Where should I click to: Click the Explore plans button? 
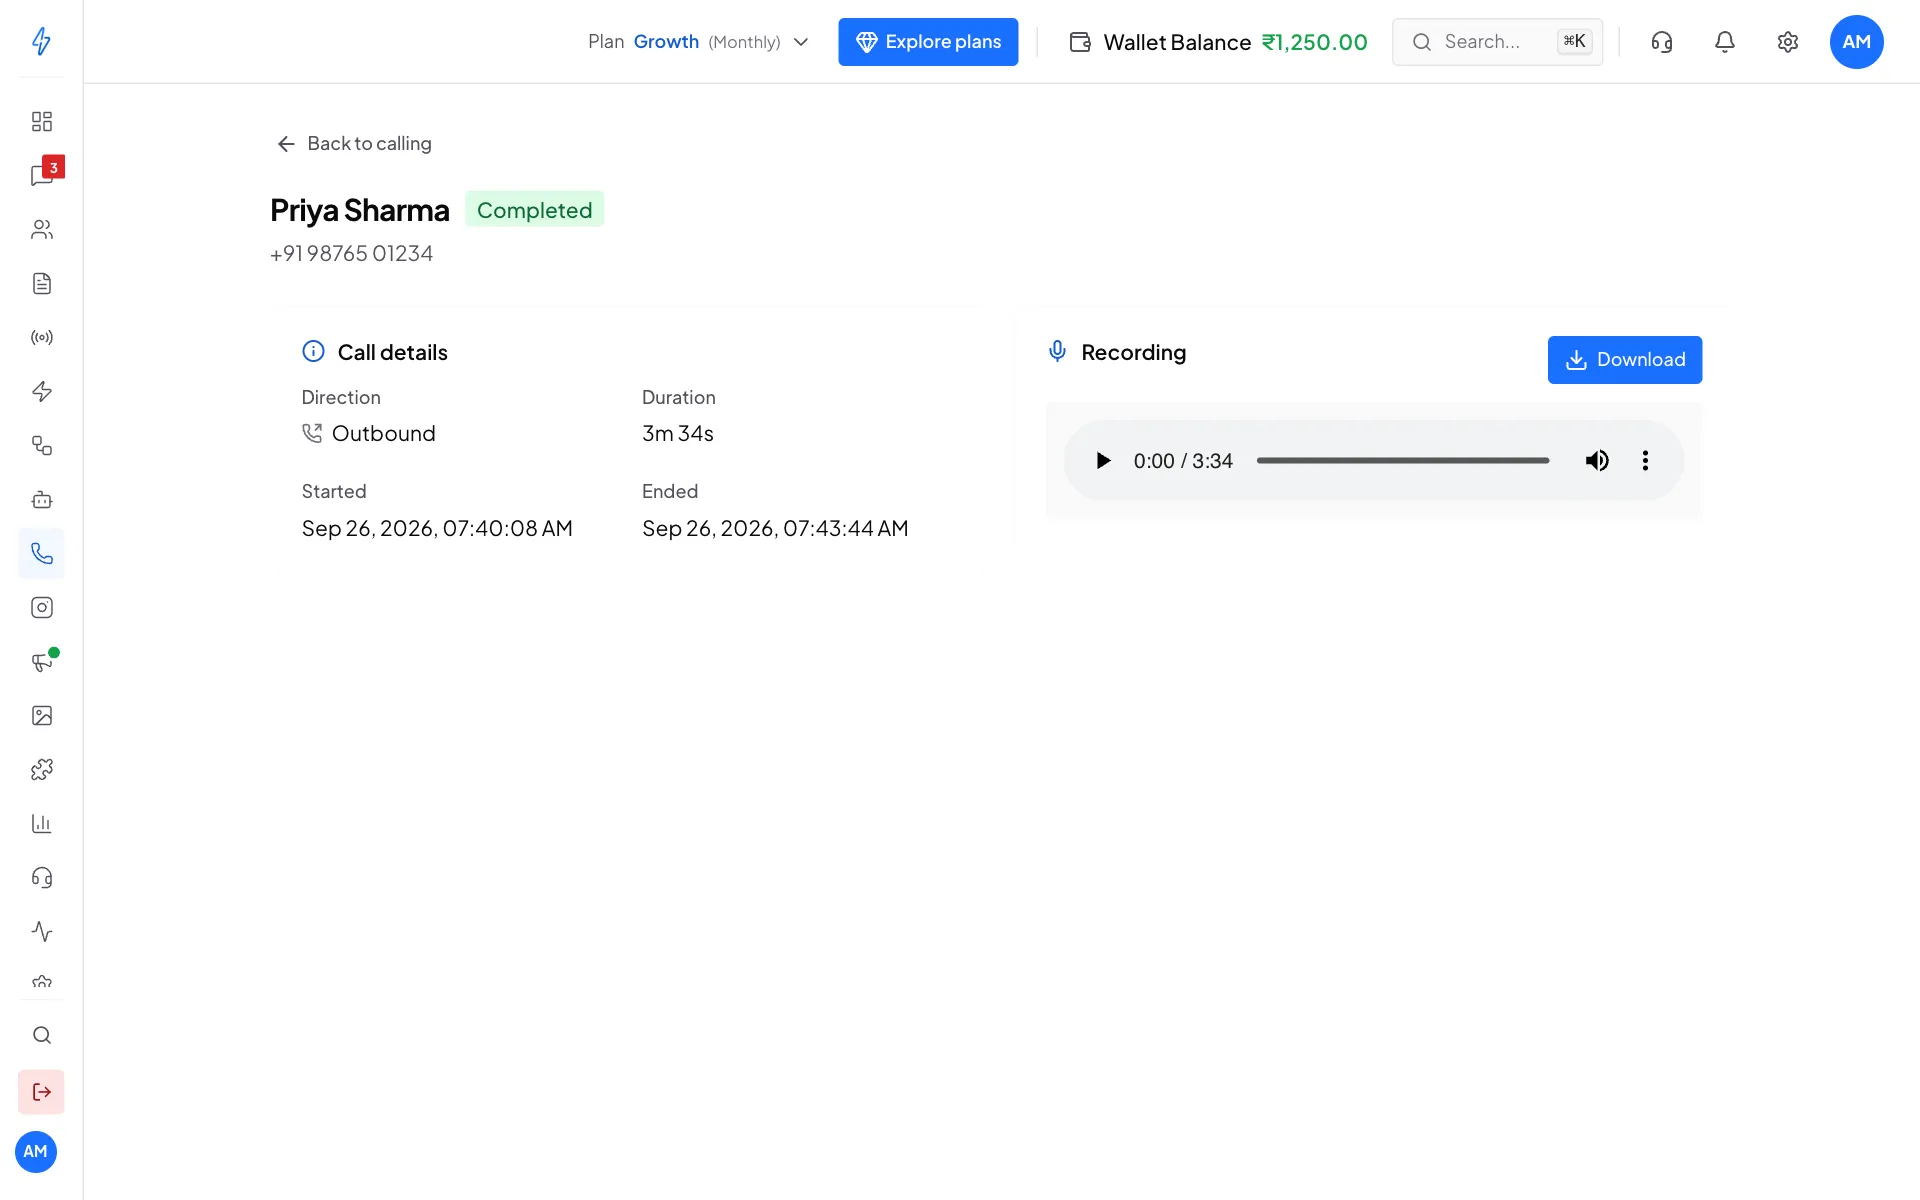(928, 42)
